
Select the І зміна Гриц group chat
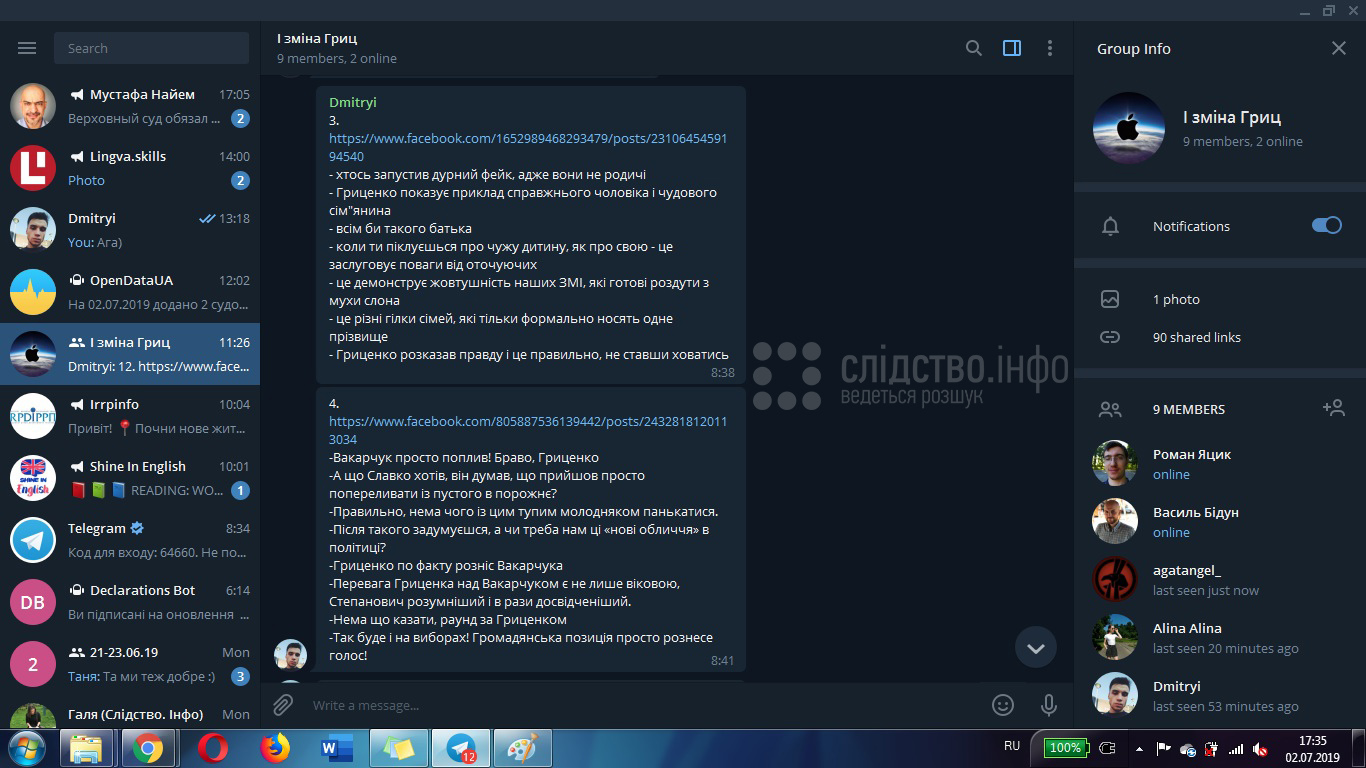click(x=130, y=354)
